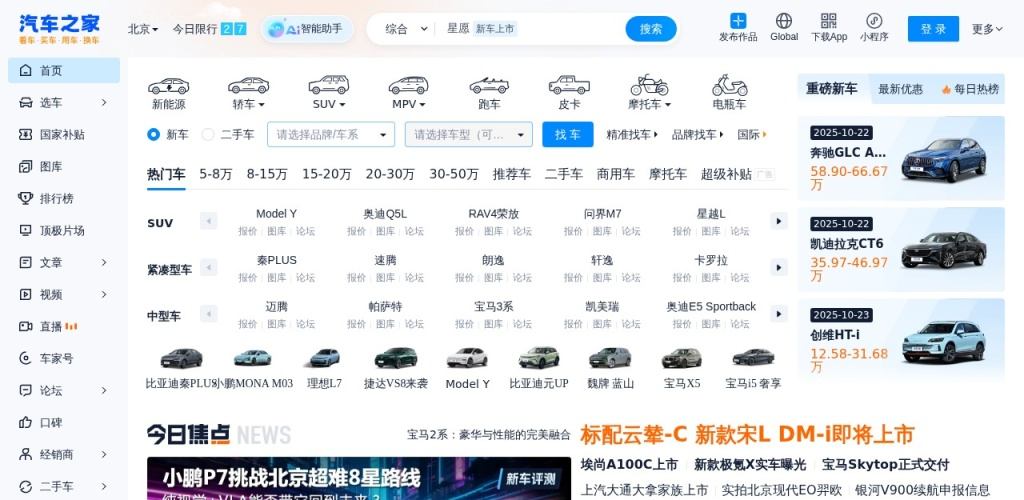Open the Global globe icon
The image size is (1024, 500).
(x=784, y=21)
